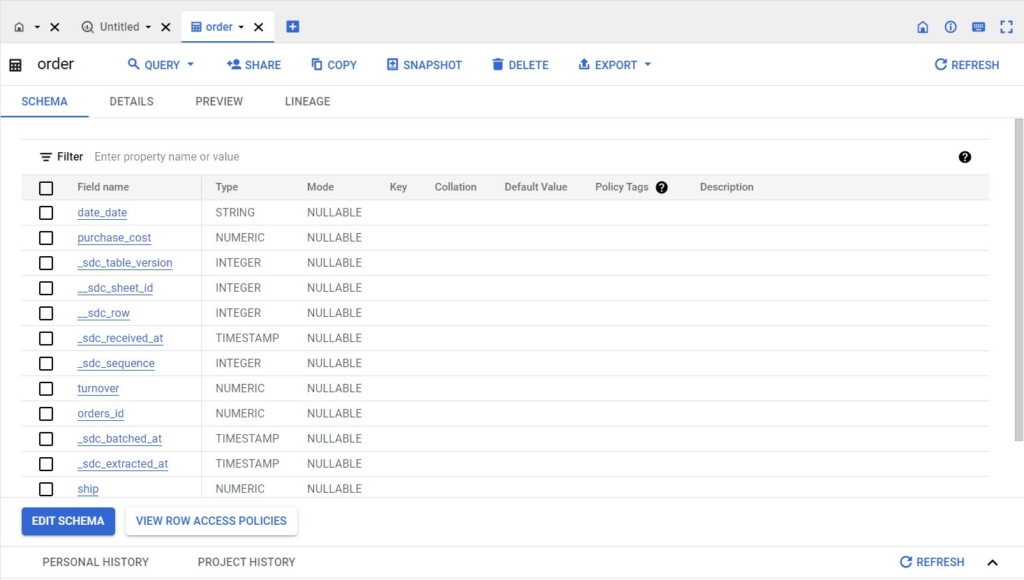Check the orders_id row checkbox

pyautogui.click(x=46, y=413)
